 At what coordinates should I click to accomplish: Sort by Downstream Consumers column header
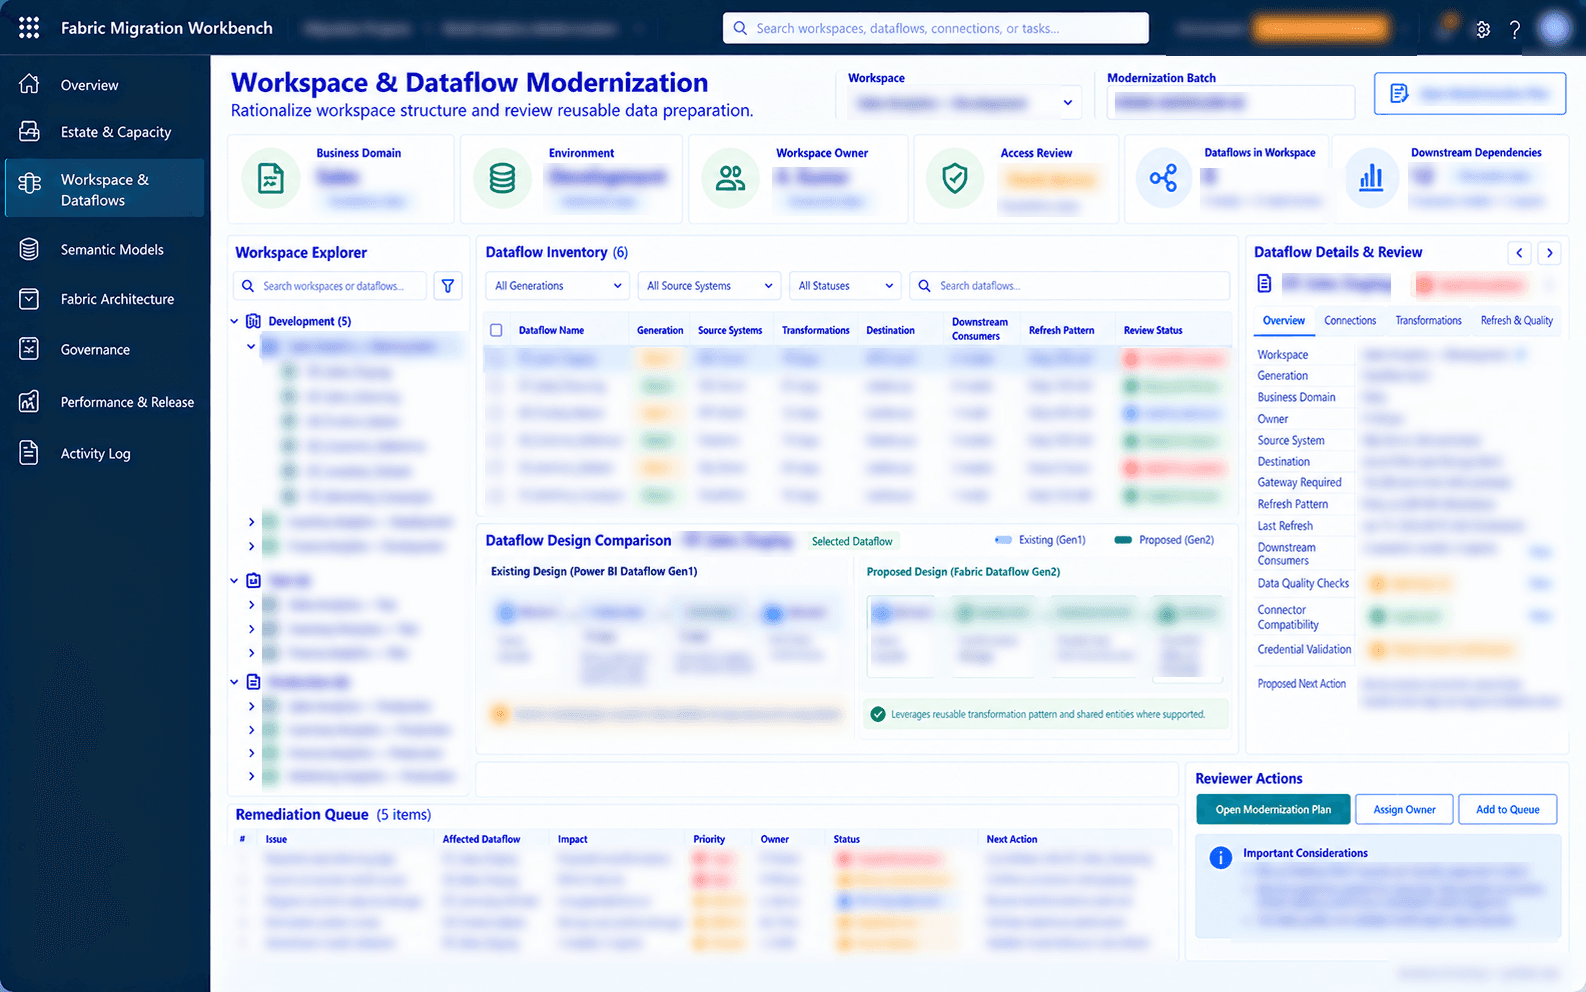pos(979,330)
